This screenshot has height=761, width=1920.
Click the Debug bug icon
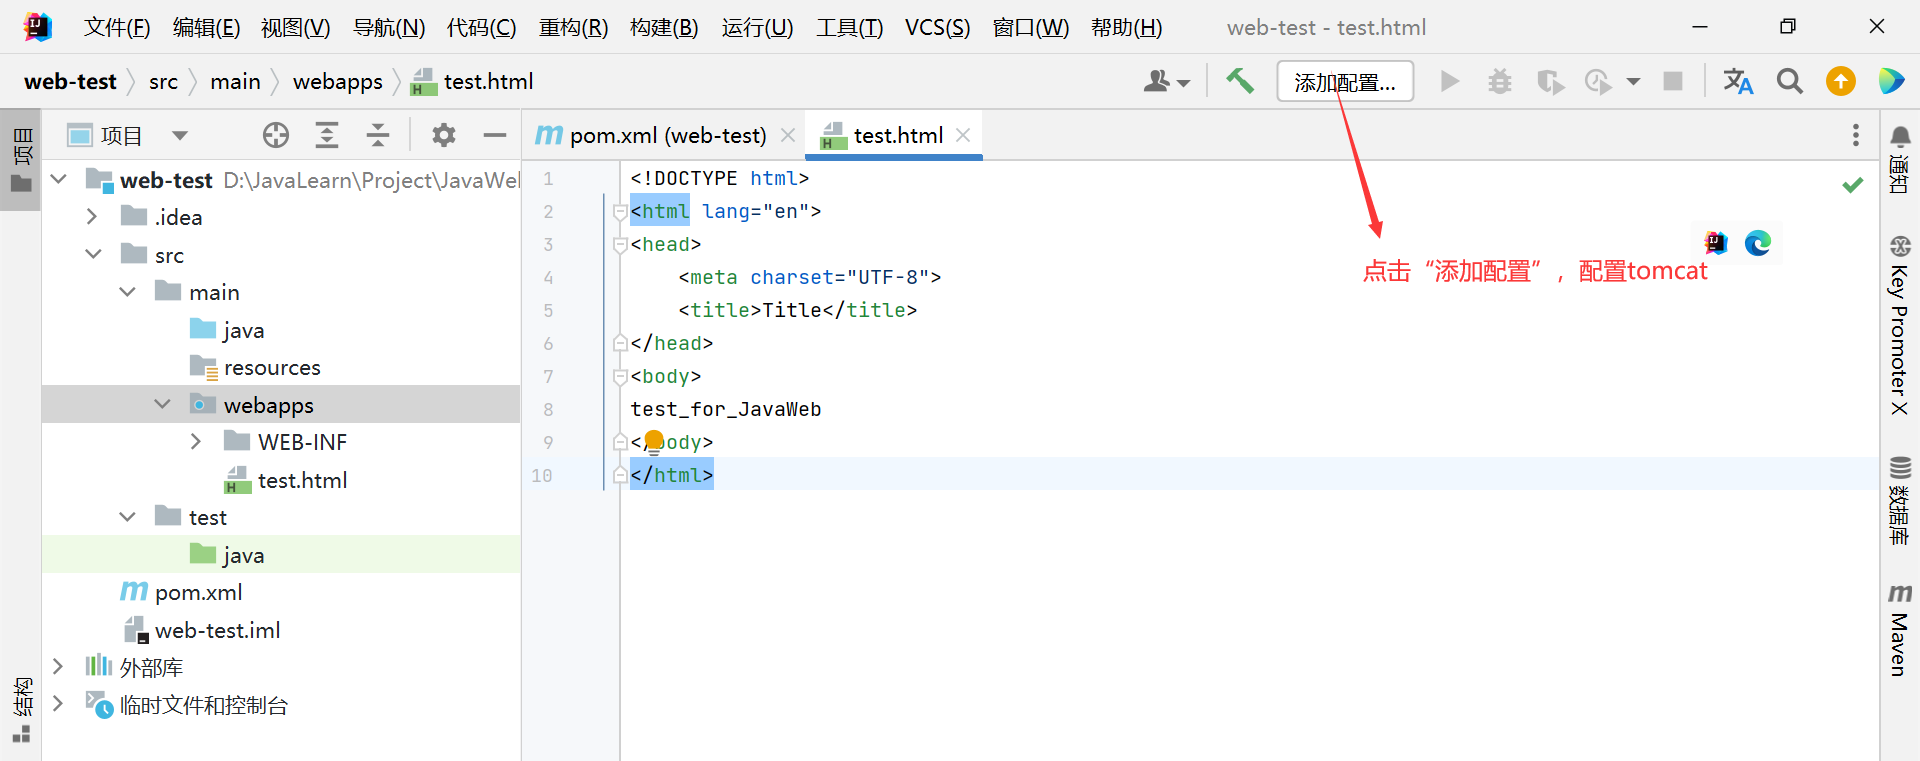click(1500, 81)
